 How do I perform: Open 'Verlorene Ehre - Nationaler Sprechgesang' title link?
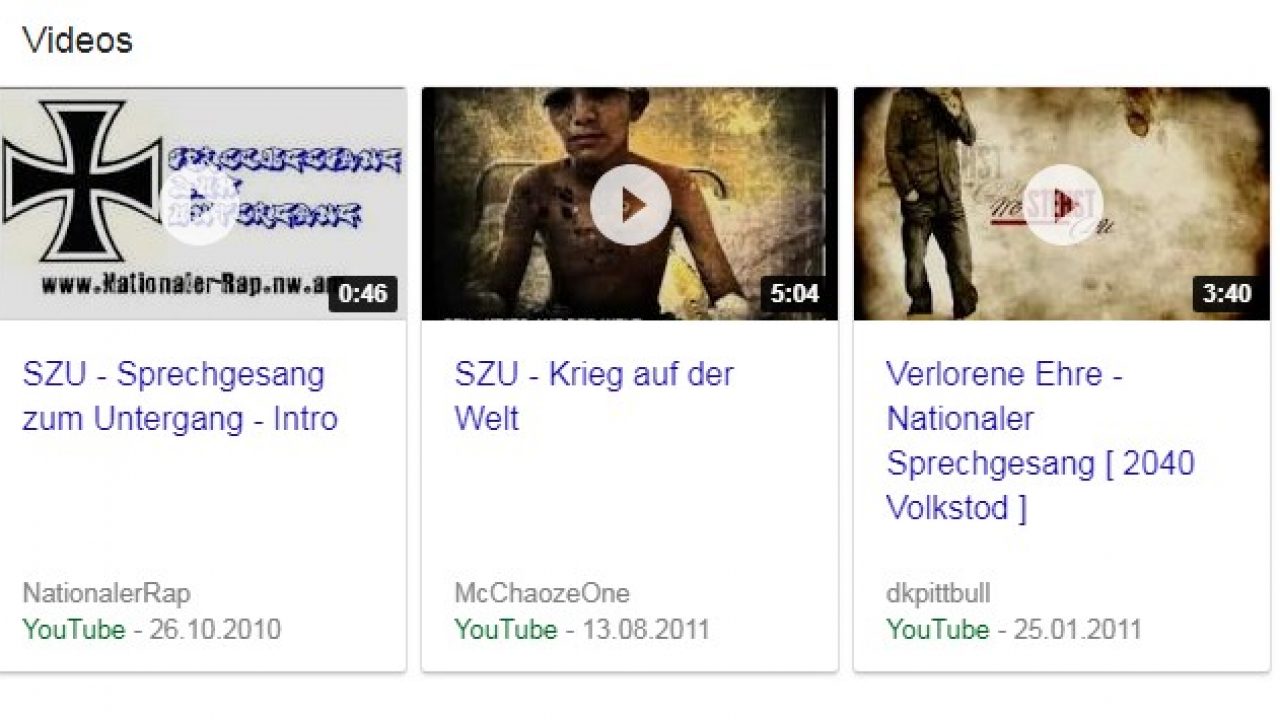(1040, 441)
